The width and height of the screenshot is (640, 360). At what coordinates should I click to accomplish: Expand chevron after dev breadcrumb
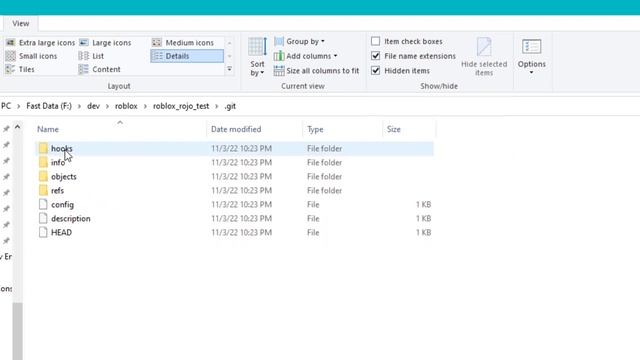coord(107,106)
